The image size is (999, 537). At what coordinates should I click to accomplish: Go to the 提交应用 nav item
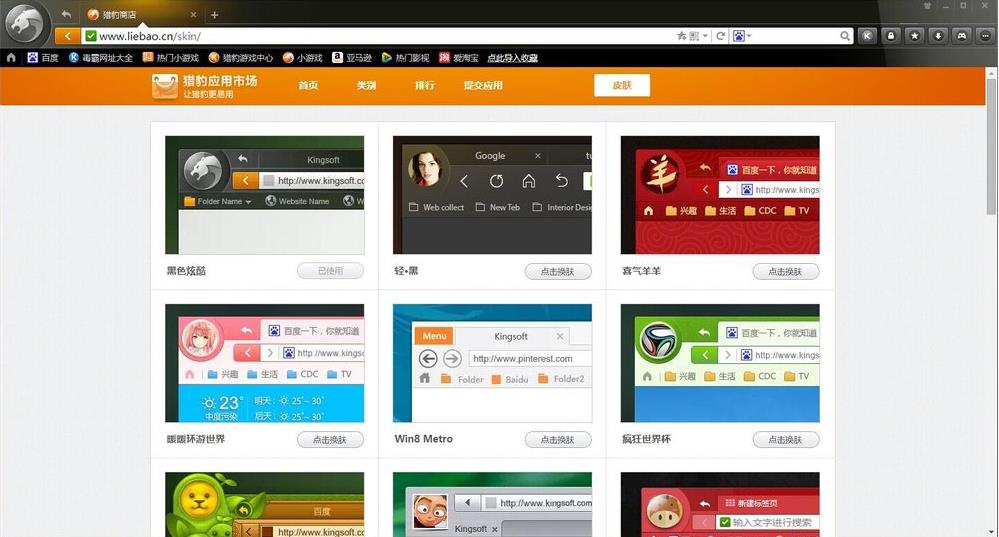coord(483,85)
